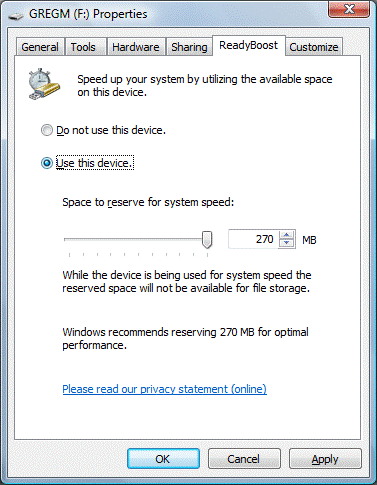The image size is (377, 485).
Task: Select "Do not use this device" option
Action: point(47,130)
